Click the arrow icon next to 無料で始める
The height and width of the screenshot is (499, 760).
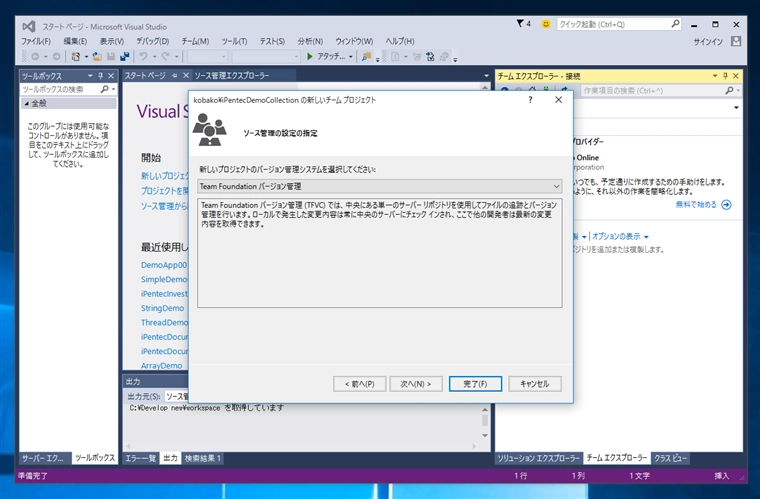click(x=726, y=204)
